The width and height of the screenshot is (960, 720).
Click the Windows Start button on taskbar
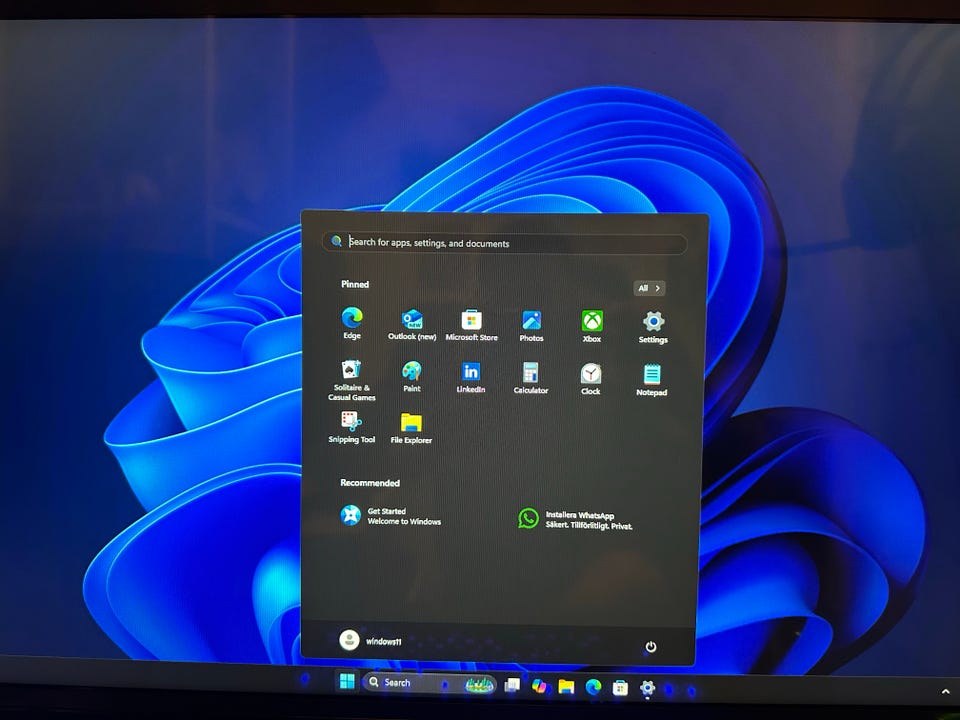click(x=347, y=681)
